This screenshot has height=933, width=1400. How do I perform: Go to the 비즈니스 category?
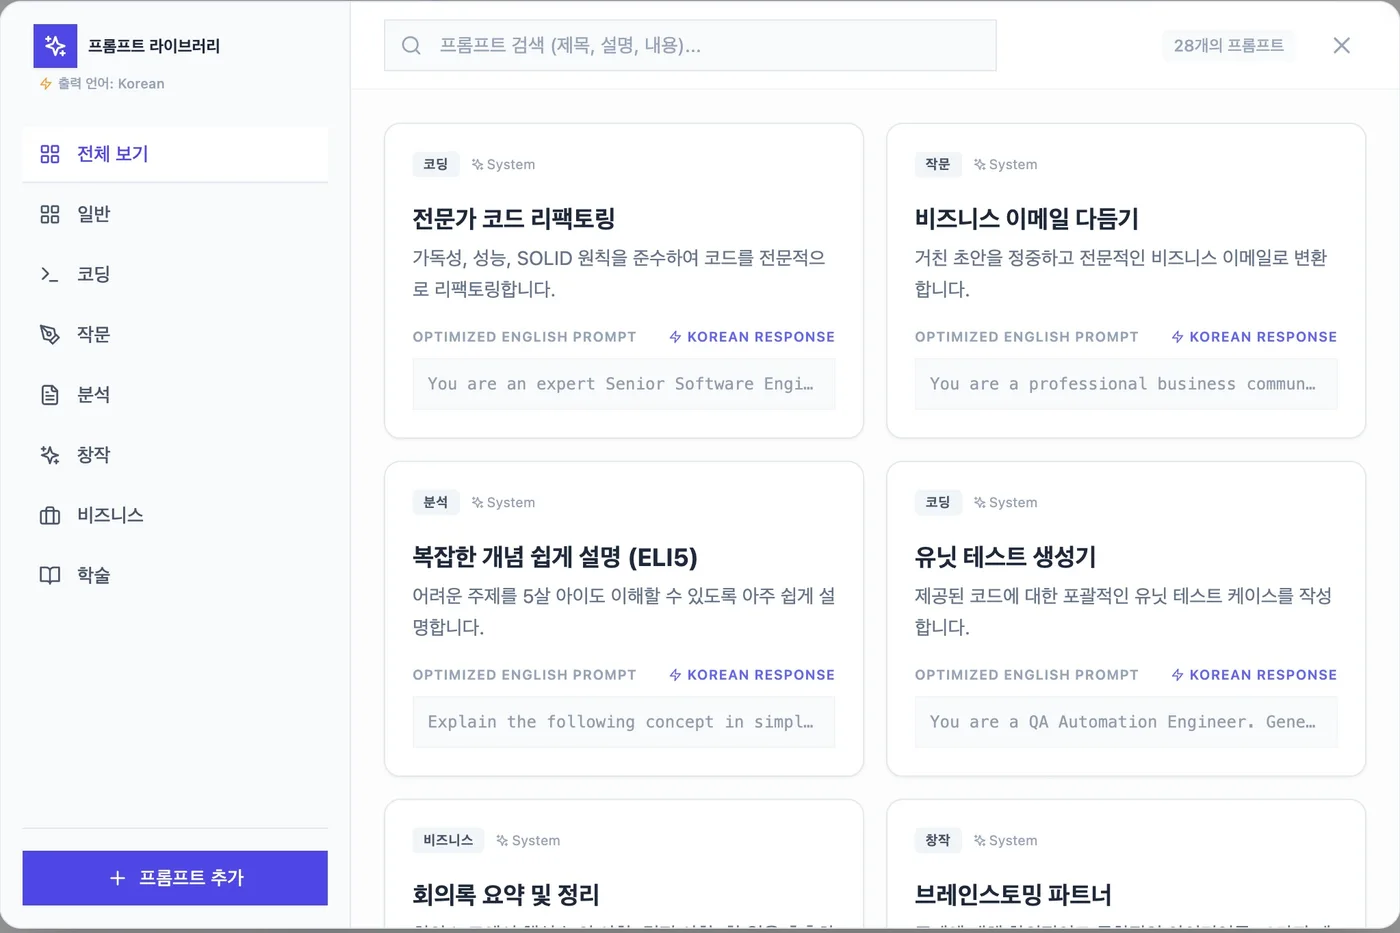pyautogui.click(x=175, y=515)
